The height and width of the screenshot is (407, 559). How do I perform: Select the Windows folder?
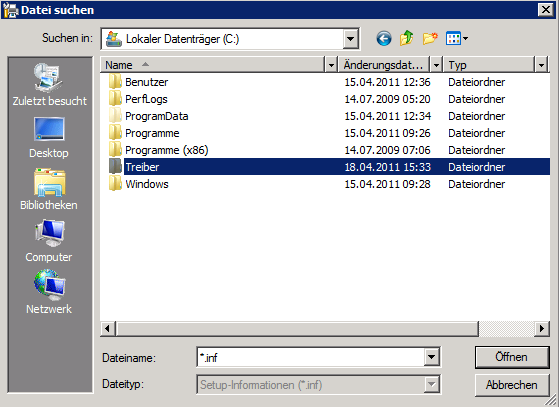[x=147, y=184]
